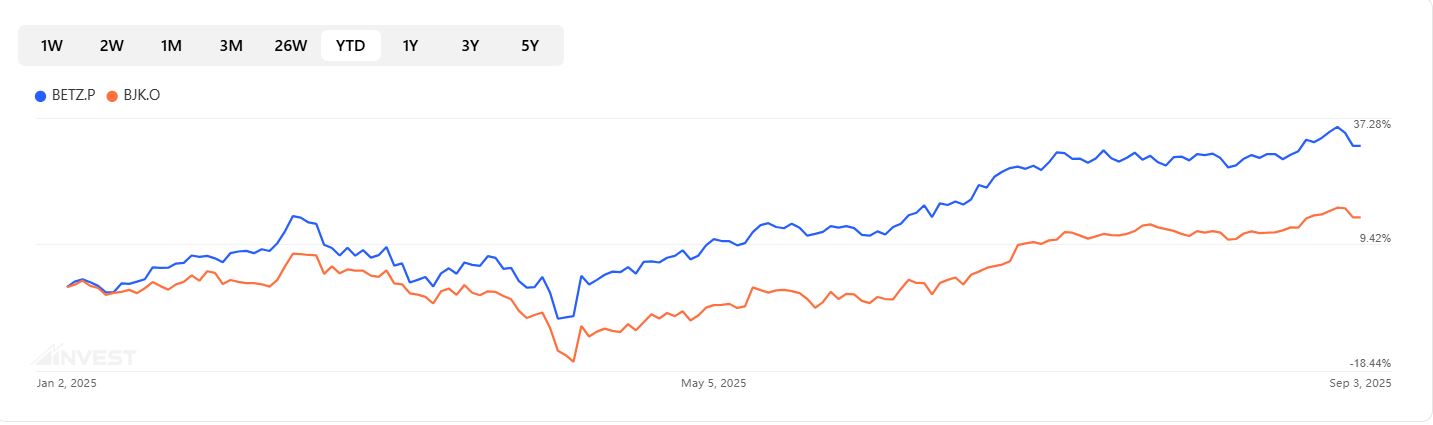Toggle the BETZ.P series label

73,96
